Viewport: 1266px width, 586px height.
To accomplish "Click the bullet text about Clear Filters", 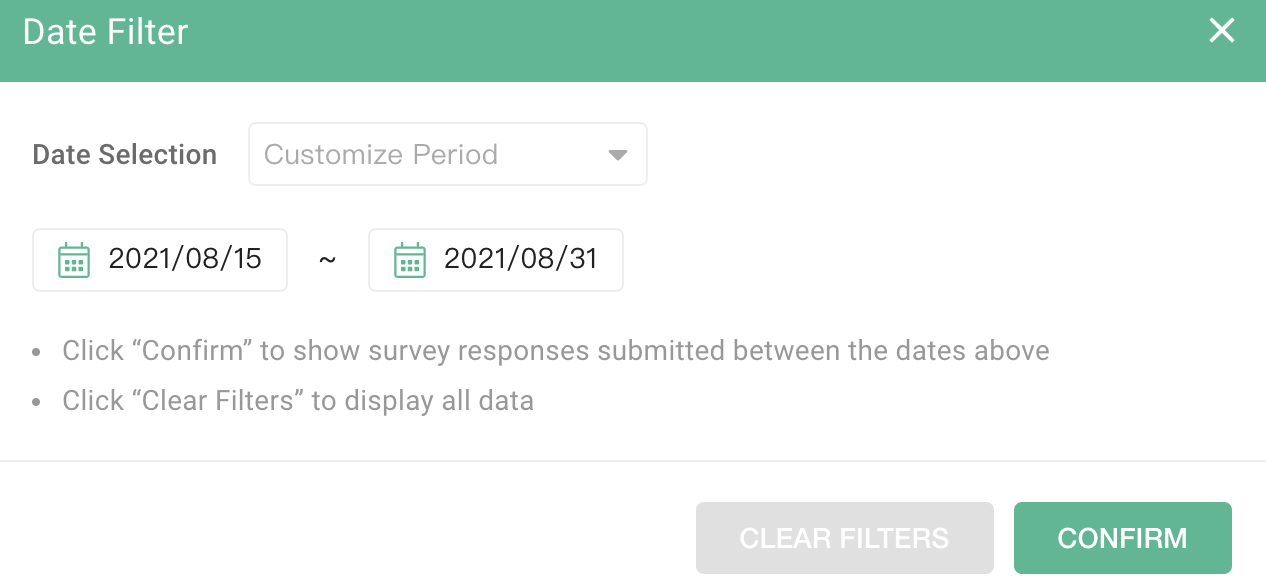I will coord(299,400).
